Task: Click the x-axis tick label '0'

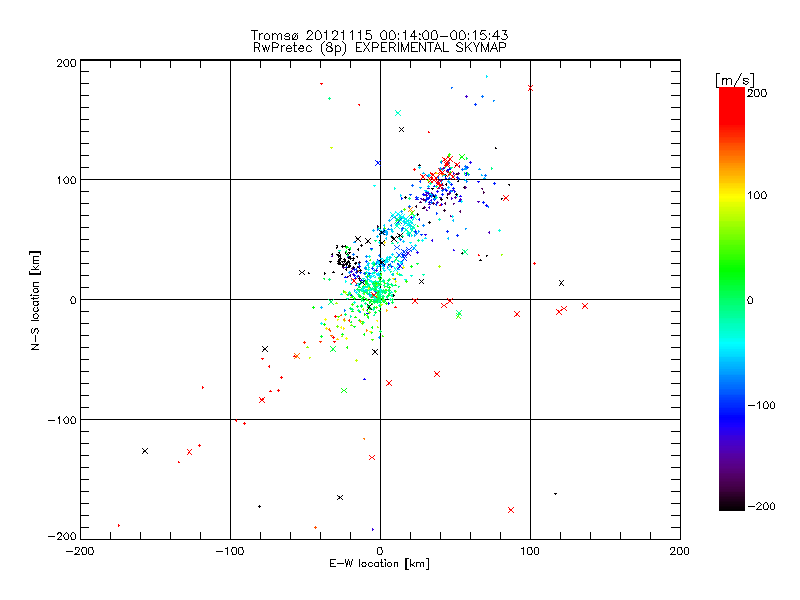Action: [380, 551]
